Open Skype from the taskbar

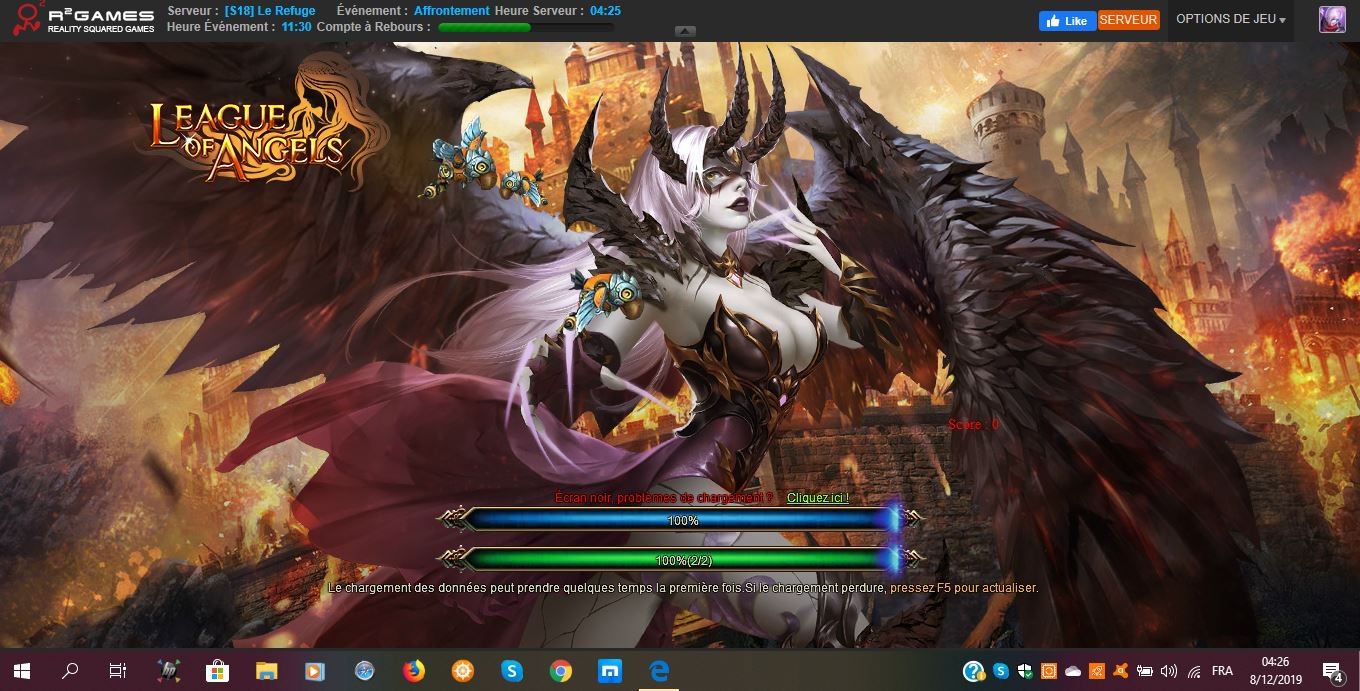tap(512, 671)
